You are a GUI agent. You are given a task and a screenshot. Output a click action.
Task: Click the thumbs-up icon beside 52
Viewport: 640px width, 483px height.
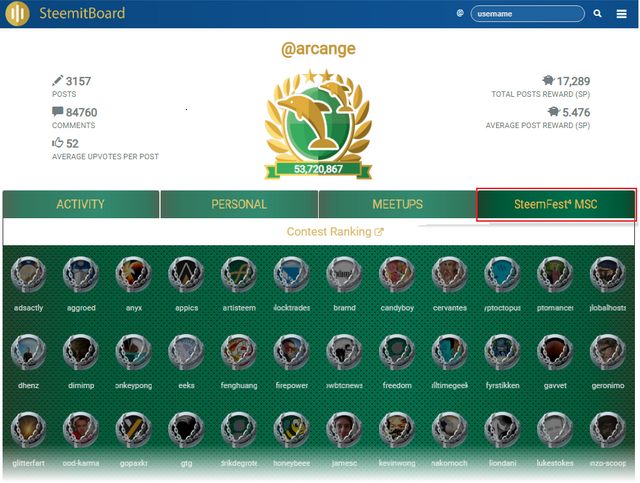58,142
